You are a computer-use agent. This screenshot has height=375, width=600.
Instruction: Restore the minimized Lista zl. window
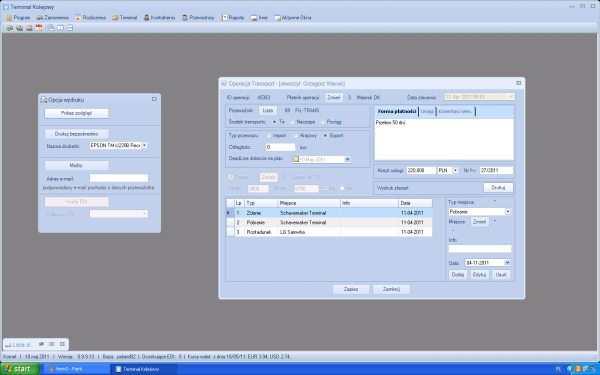point(42,344)
